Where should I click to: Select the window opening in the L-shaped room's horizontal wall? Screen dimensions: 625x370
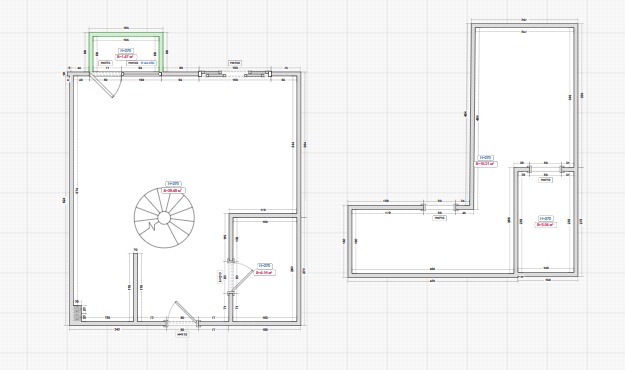(440, 207)
